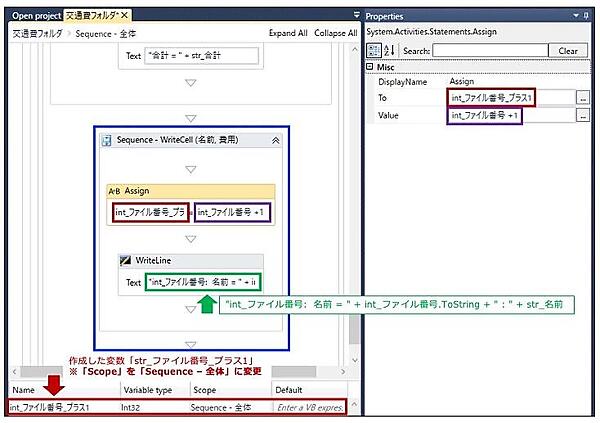Click the To property value field
The image size is (600, 423).
[511, 98]
